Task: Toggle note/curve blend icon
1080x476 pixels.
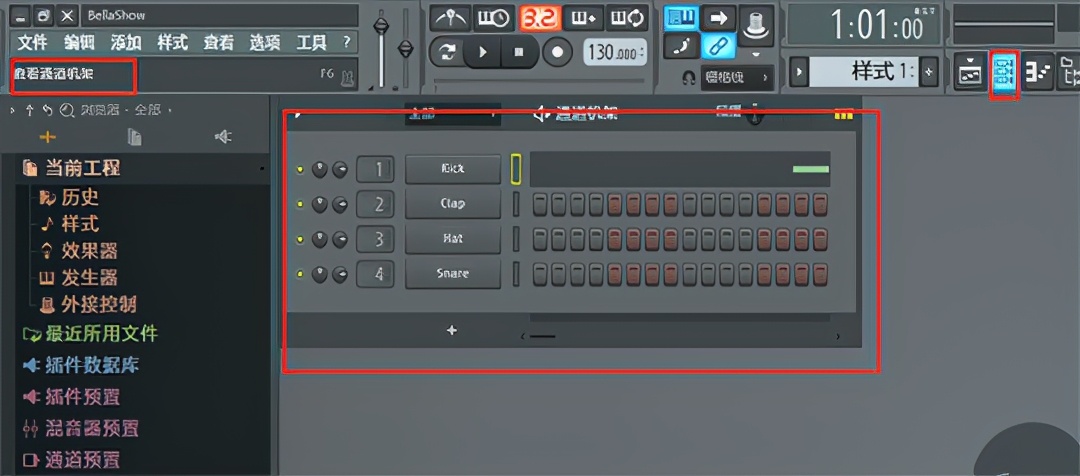Action: click(681, 46)
